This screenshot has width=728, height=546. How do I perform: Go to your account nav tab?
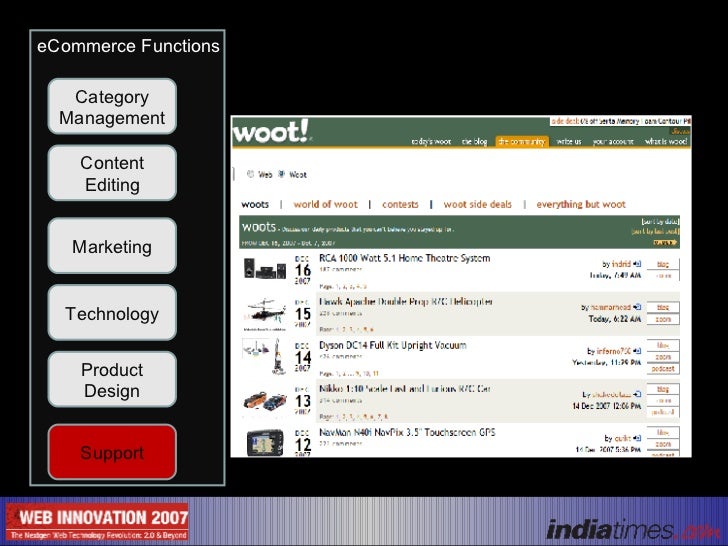click(x=613, y=141)
